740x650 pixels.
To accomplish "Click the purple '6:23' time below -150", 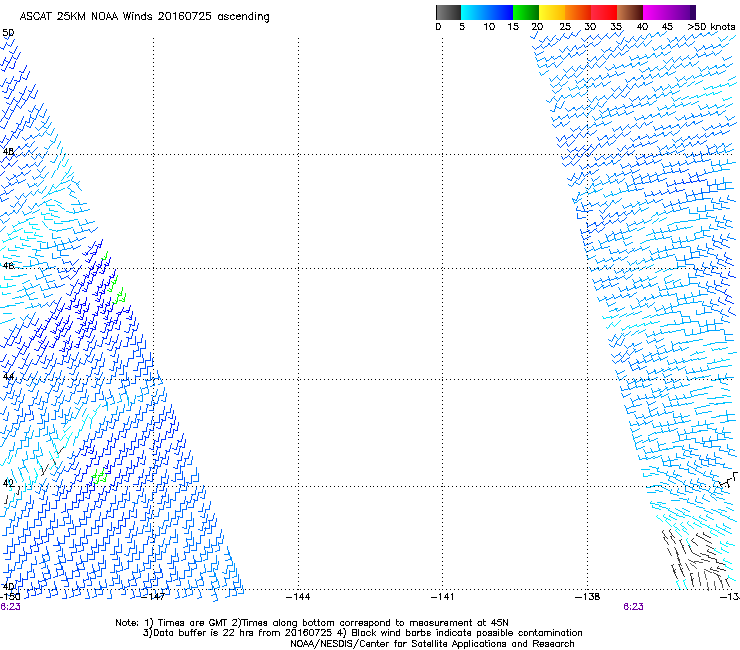I will (10, 607).
